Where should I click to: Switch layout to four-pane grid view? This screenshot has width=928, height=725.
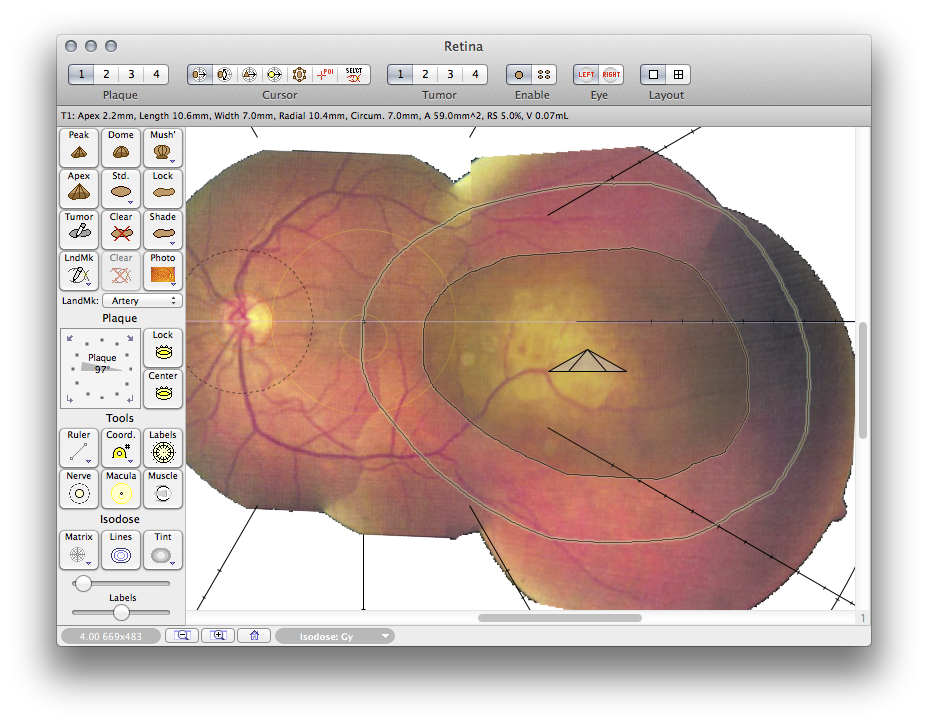(x=678, y=74)
